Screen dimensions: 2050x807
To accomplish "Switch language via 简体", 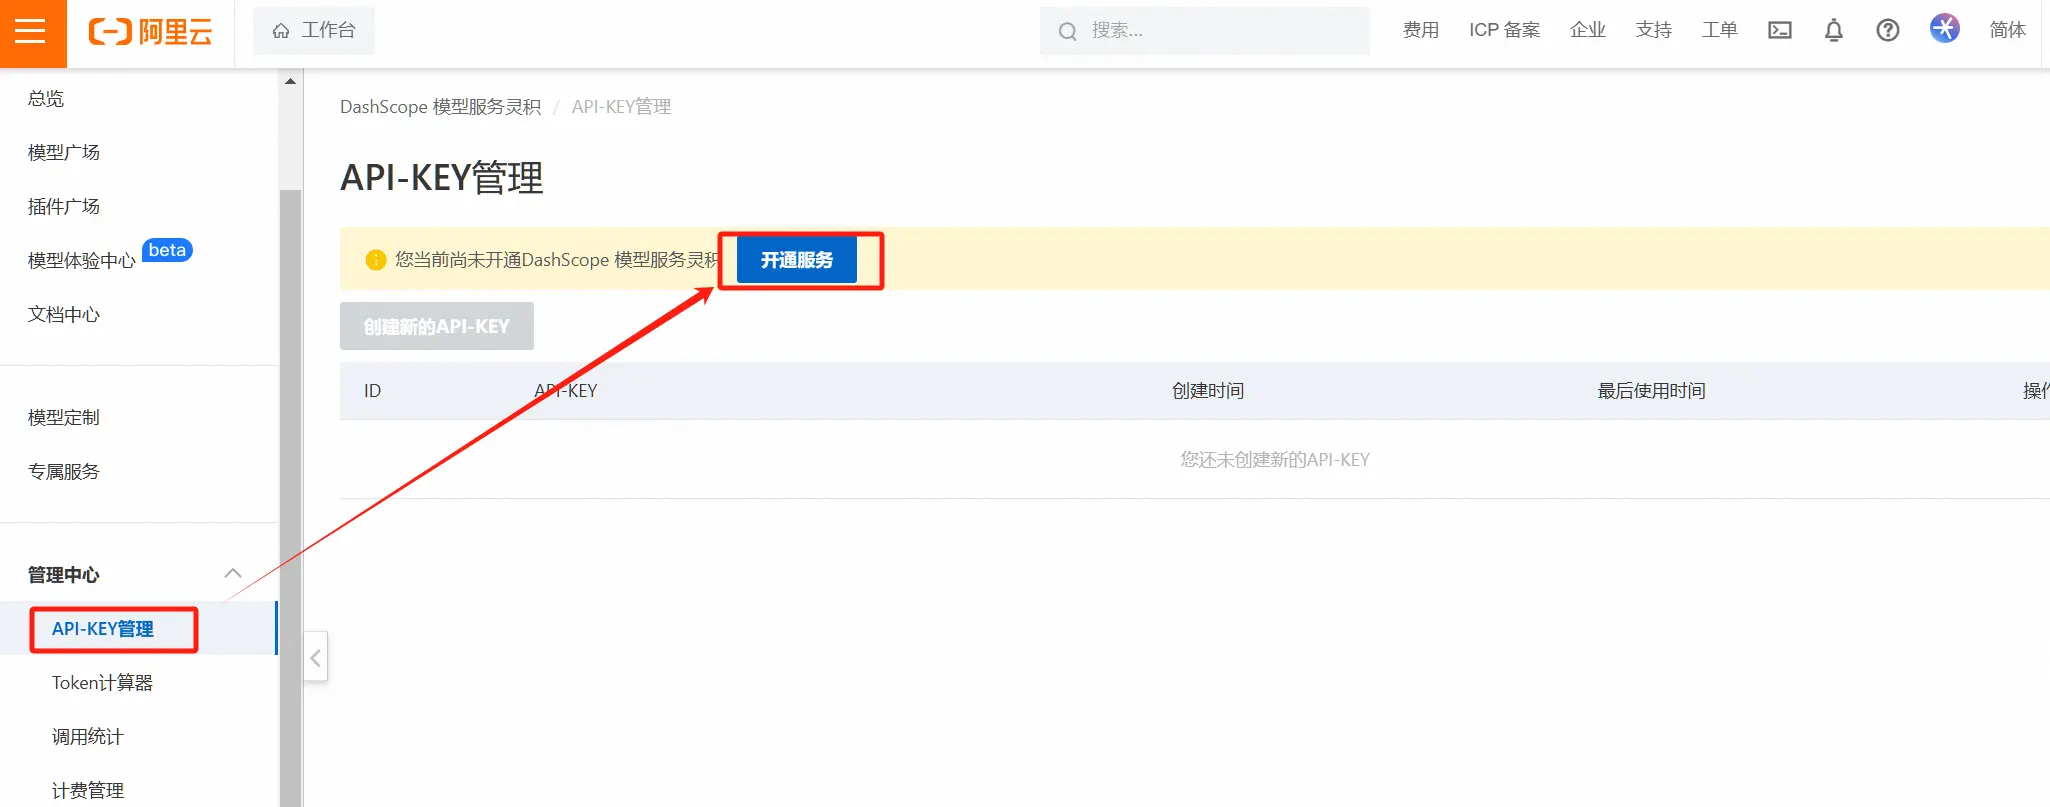I will pos(2008,30).
